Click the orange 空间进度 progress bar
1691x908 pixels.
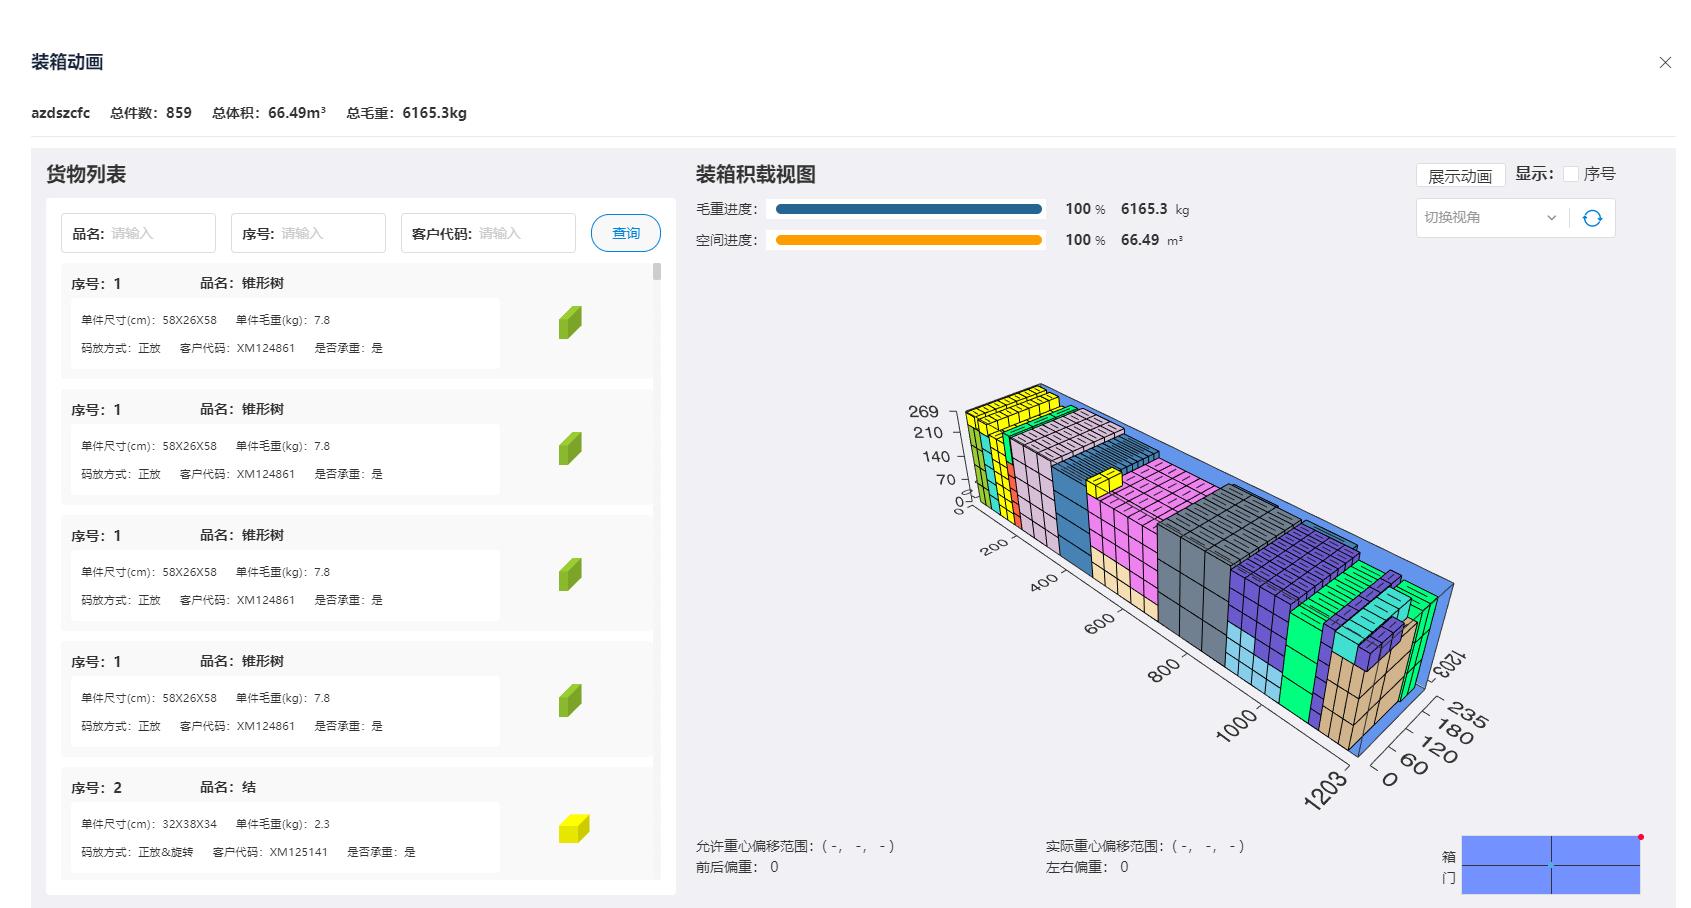click(x=907, y=240)
